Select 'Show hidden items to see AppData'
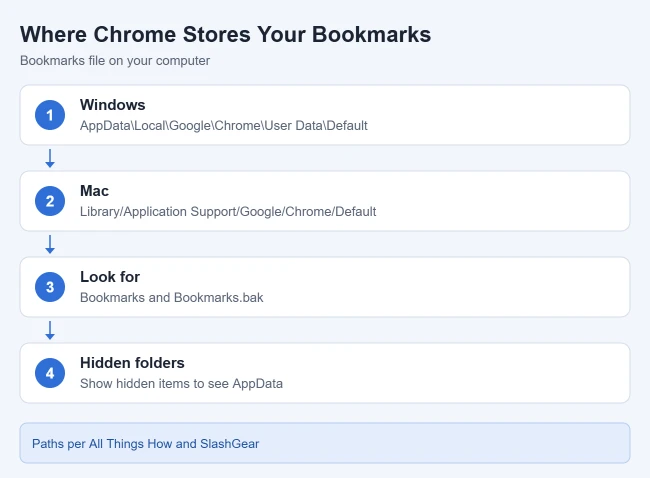Image resolution: width=650 pixels, height=478 pixels. point(182,383)
